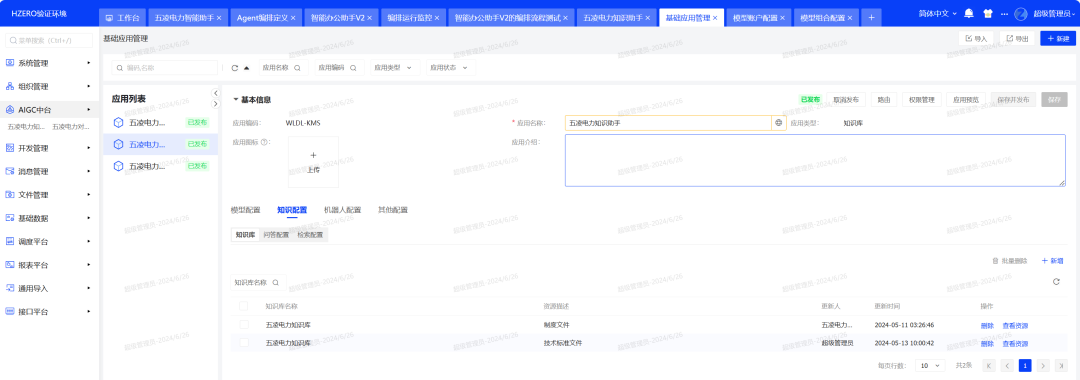Click the help icon next to 应用图标
Image resolution: width=1080 pixels, height=380 pixels.
point(264,142)
